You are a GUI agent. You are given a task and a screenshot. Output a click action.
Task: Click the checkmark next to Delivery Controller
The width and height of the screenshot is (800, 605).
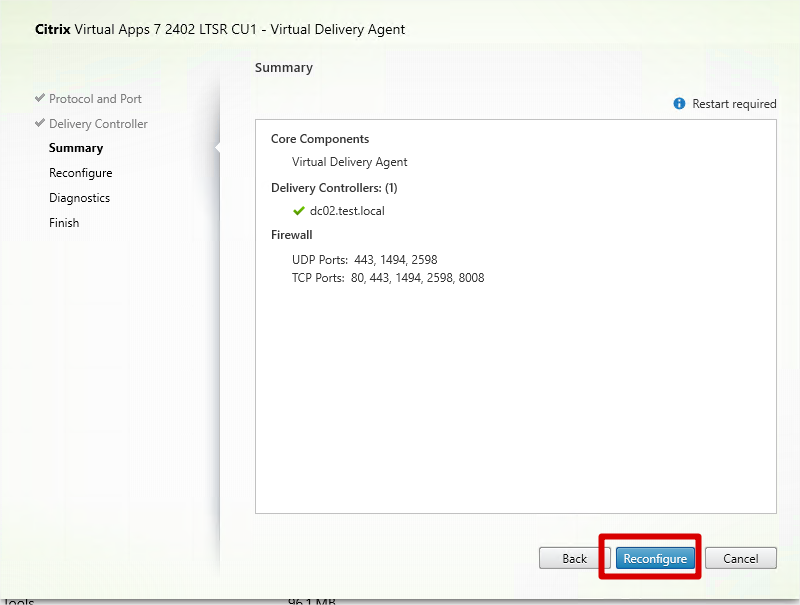(x=40, y=123)
